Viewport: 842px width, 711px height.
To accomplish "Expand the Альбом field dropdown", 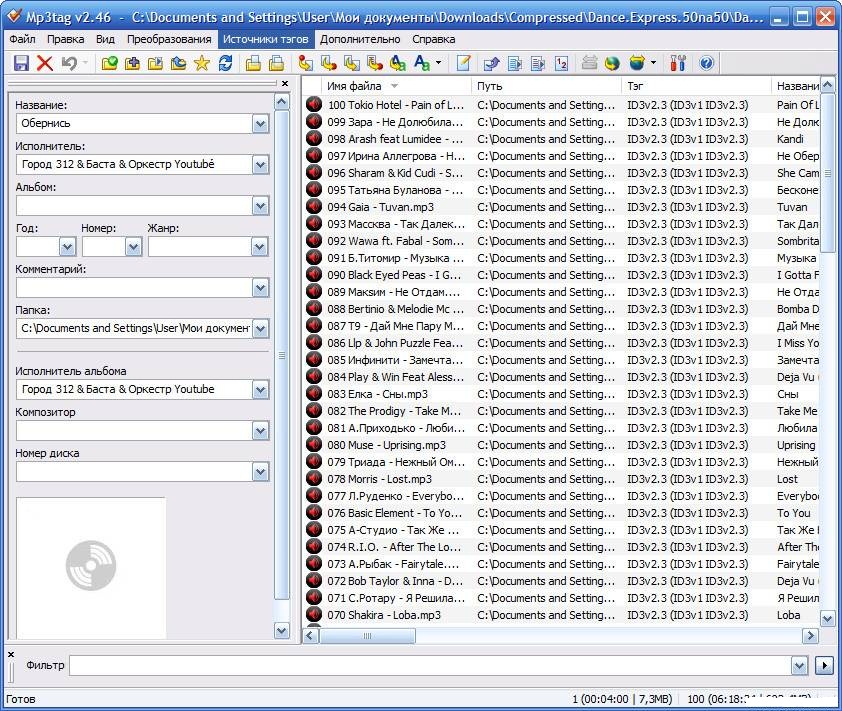I will [260, 206].
